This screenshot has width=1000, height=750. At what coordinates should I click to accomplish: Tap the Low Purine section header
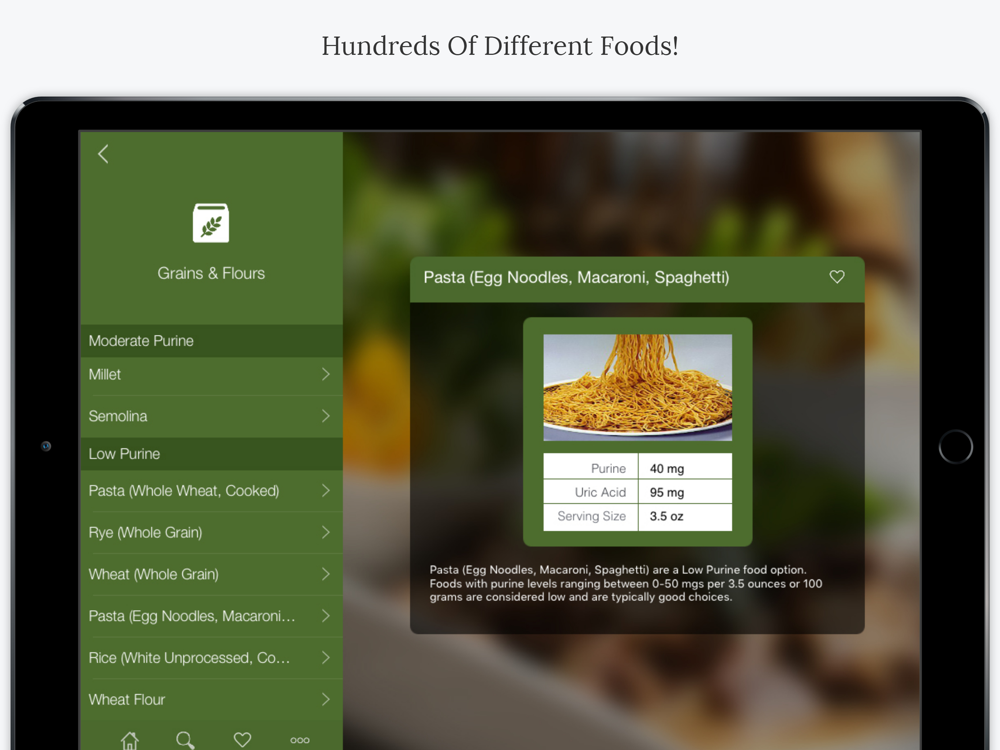click(x=212, y=454)
